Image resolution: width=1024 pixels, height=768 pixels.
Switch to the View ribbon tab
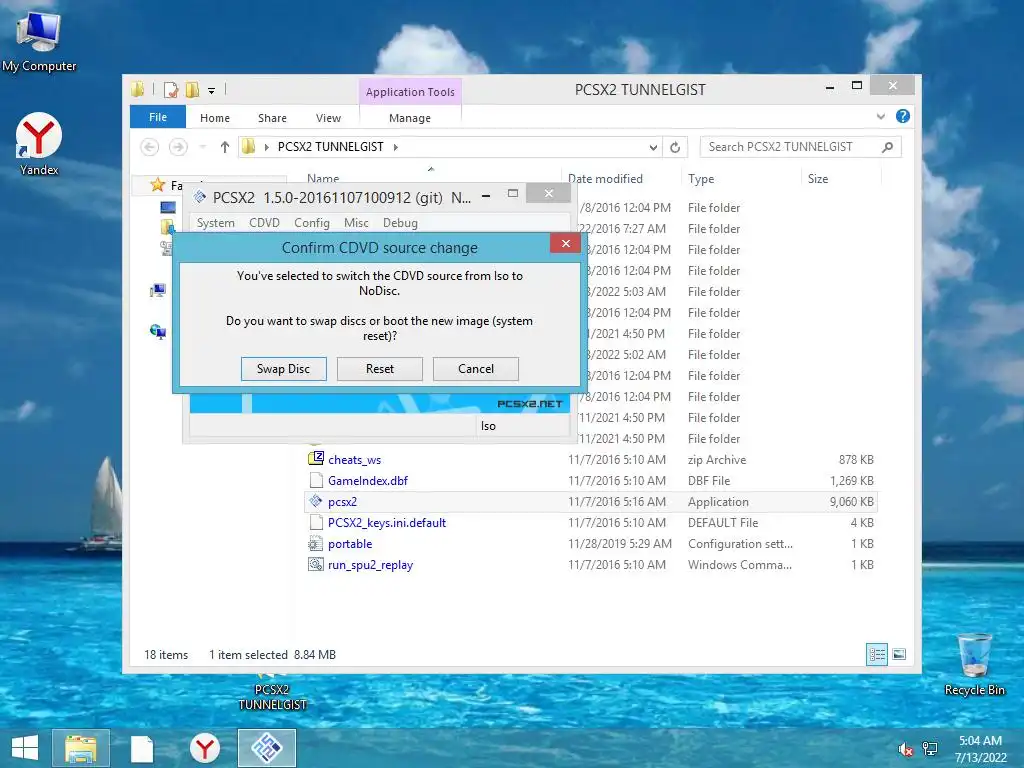click(x=328, y=118)
